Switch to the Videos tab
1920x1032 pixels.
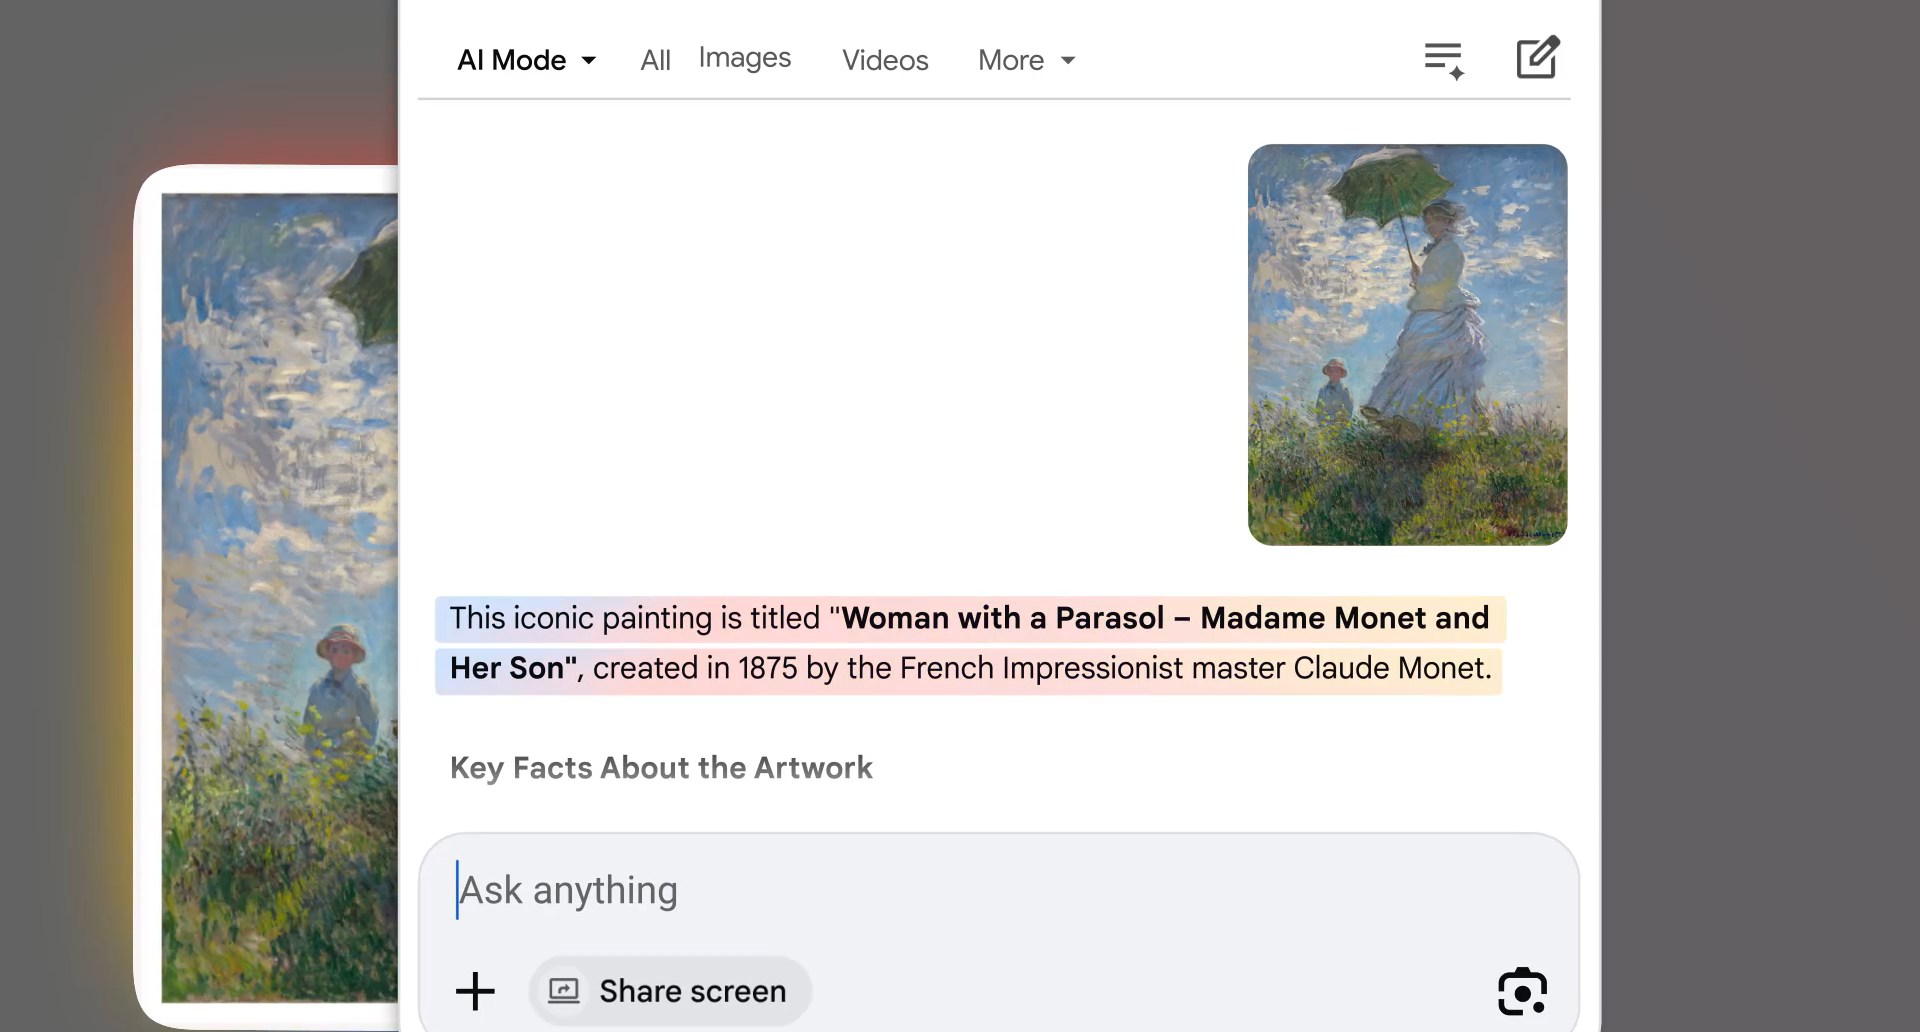(885, 60)
